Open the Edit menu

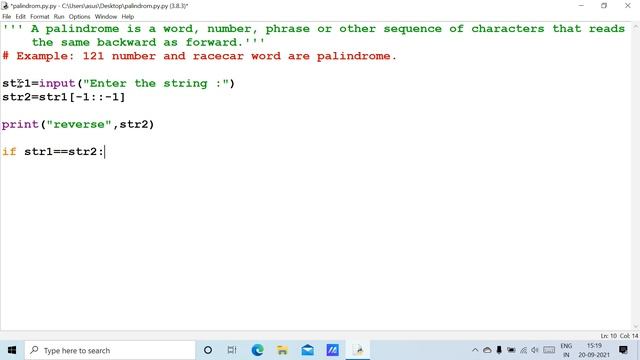(20, 17)
